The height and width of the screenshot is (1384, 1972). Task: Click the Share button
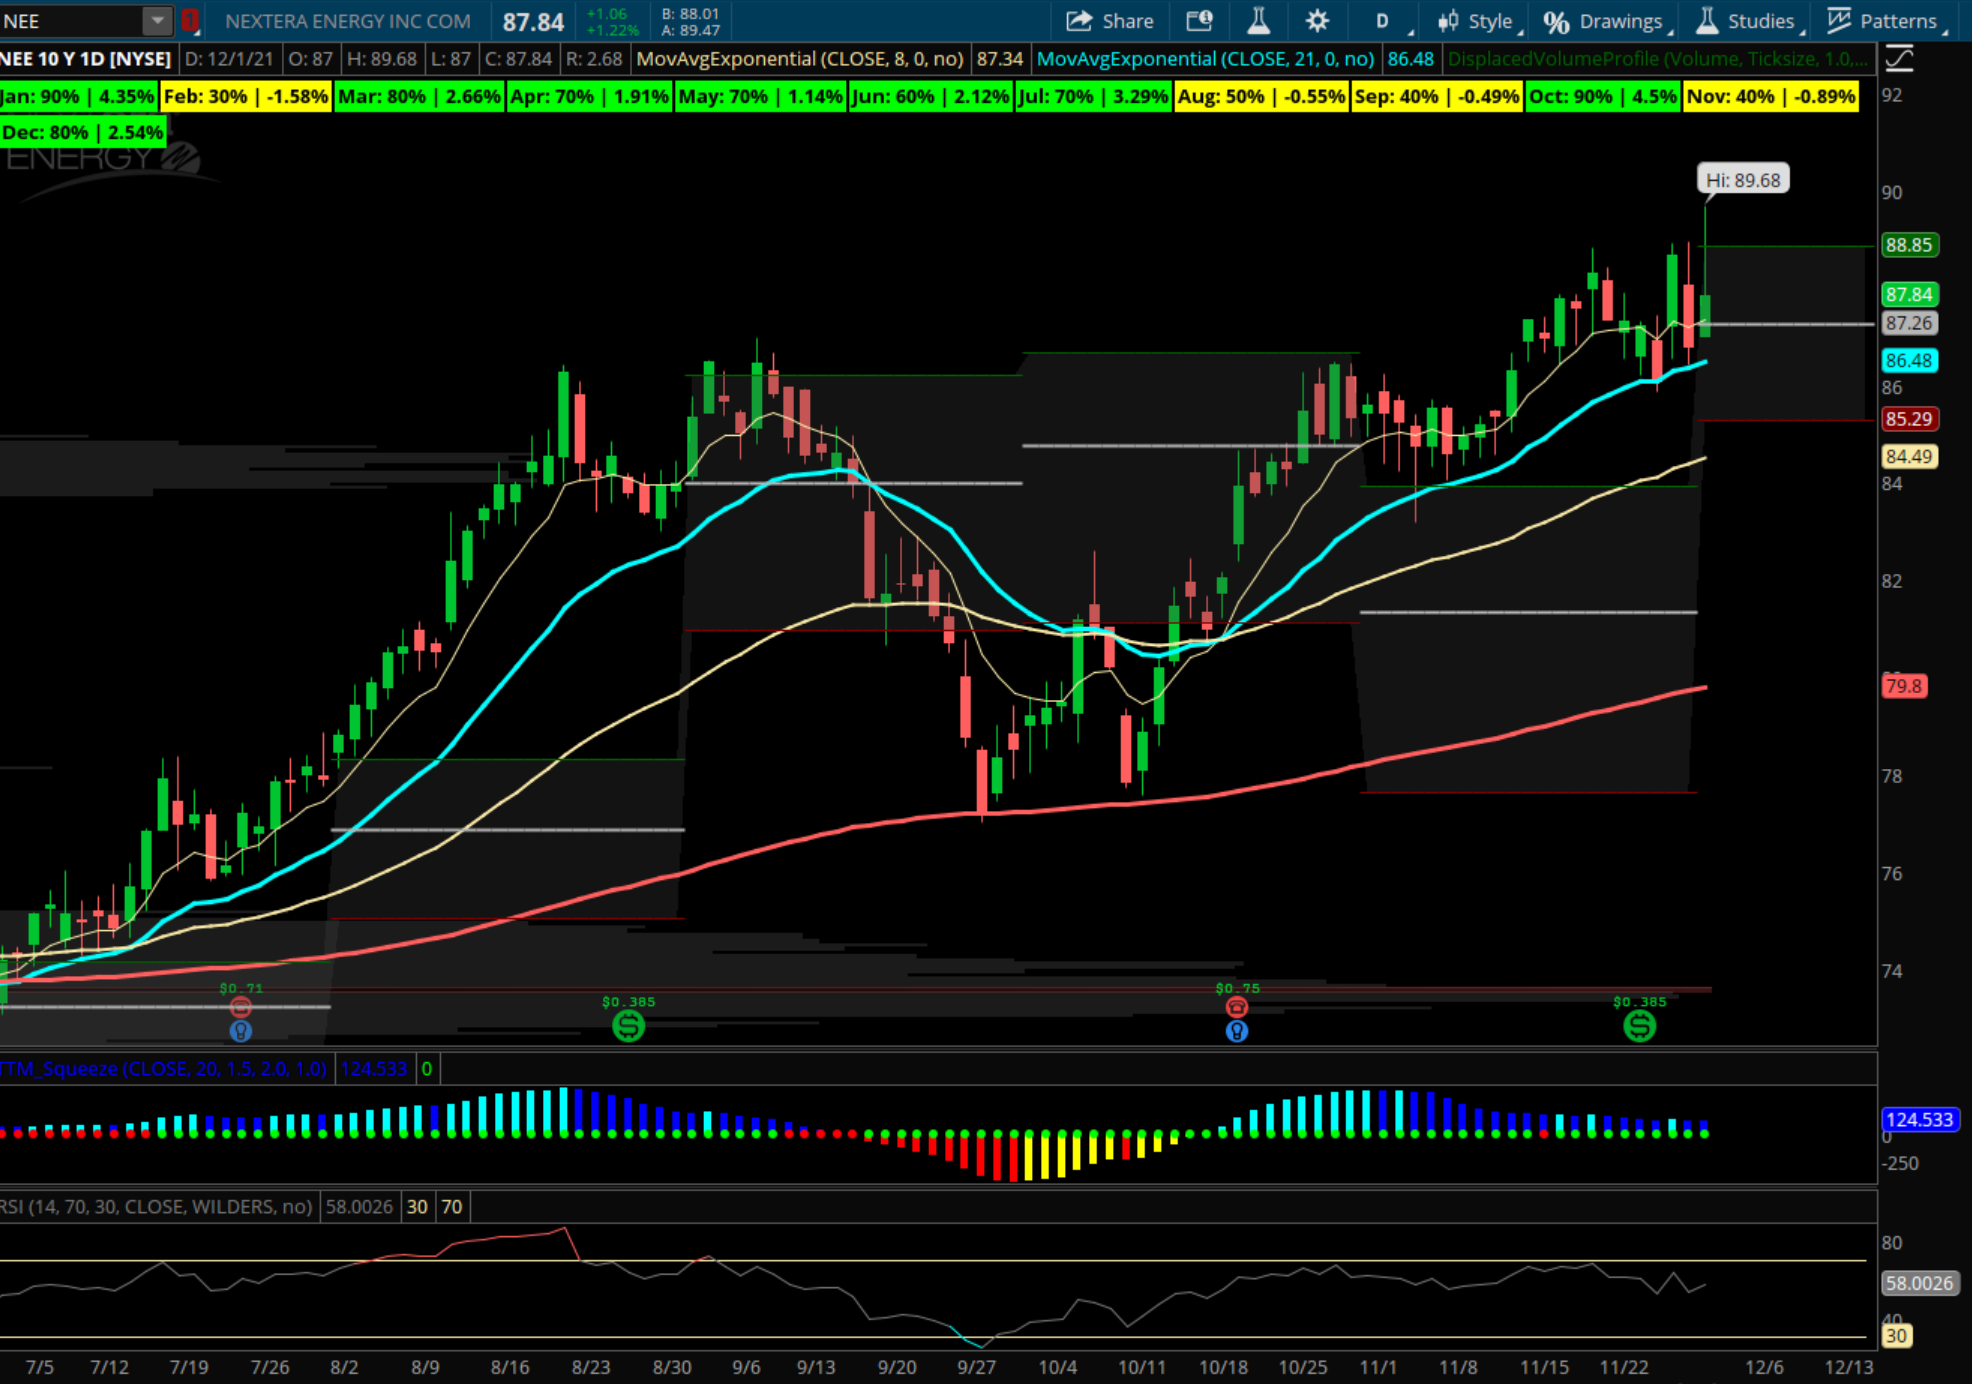(x=1110, y=21)
